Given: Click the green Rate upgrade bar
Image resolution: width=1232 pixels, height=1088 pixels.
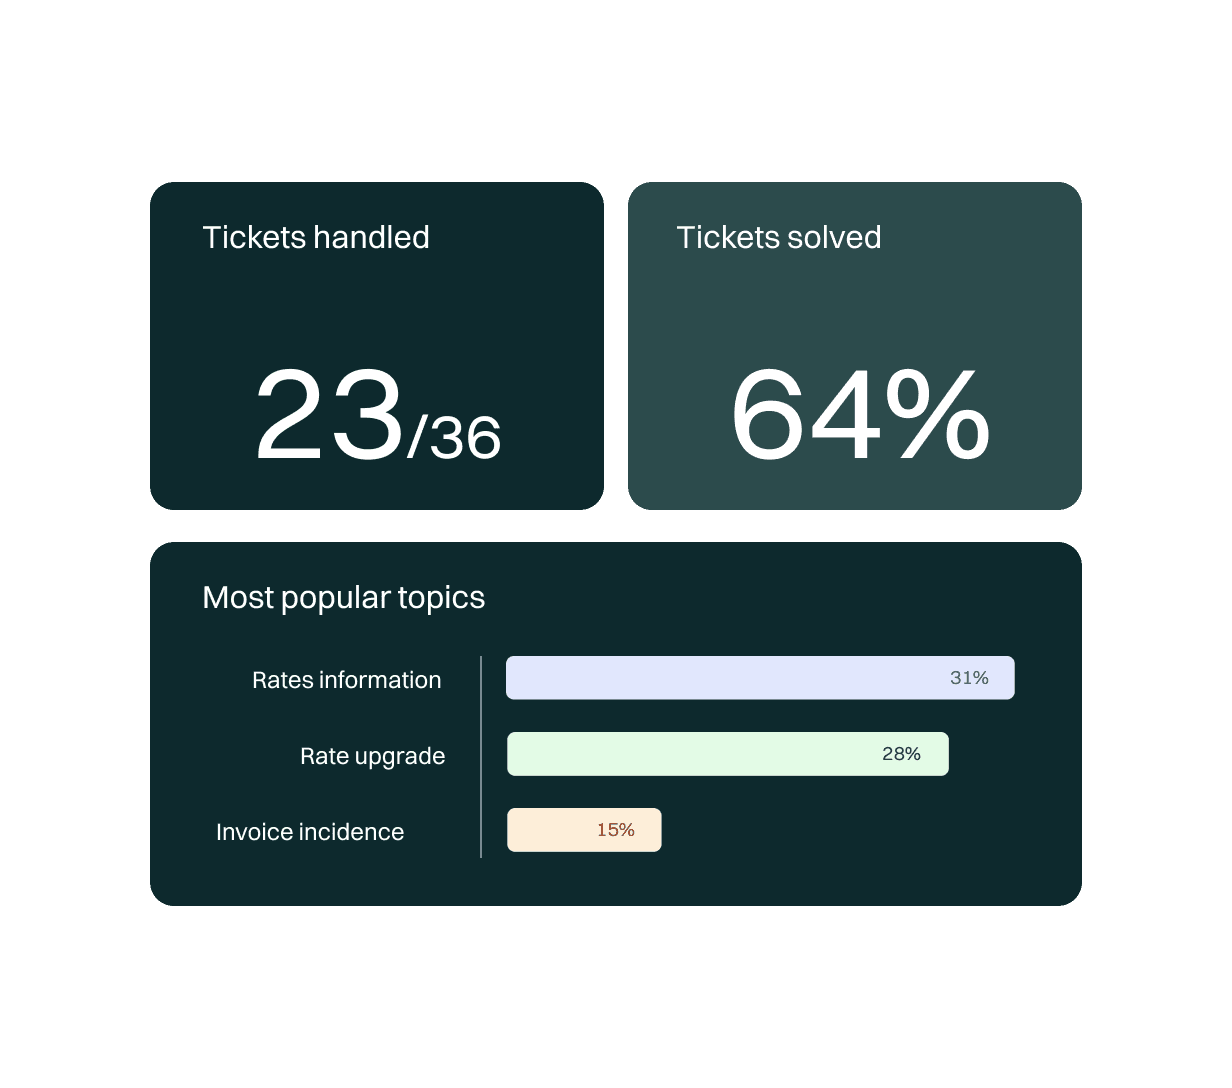Looking at the screenshot, I should [x=690, y=754].
